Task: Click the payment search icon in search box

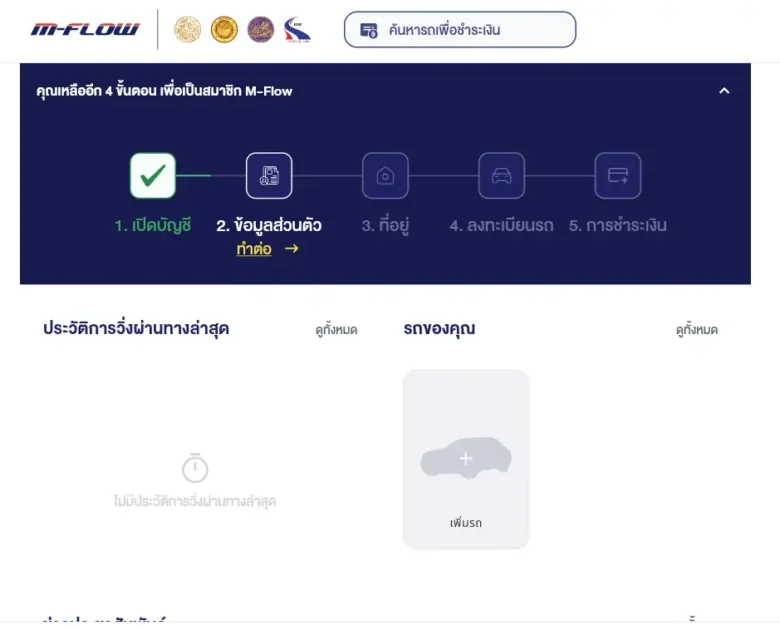Action: pyautogui.click(x=369, y=30)
